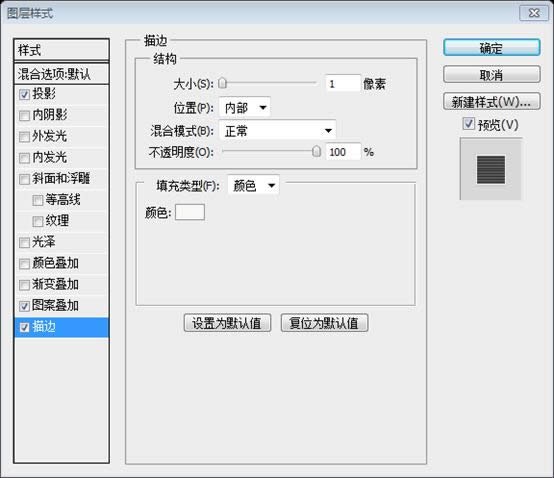
Task: Select the 光泽 satin entry
Action: point(61,242)
